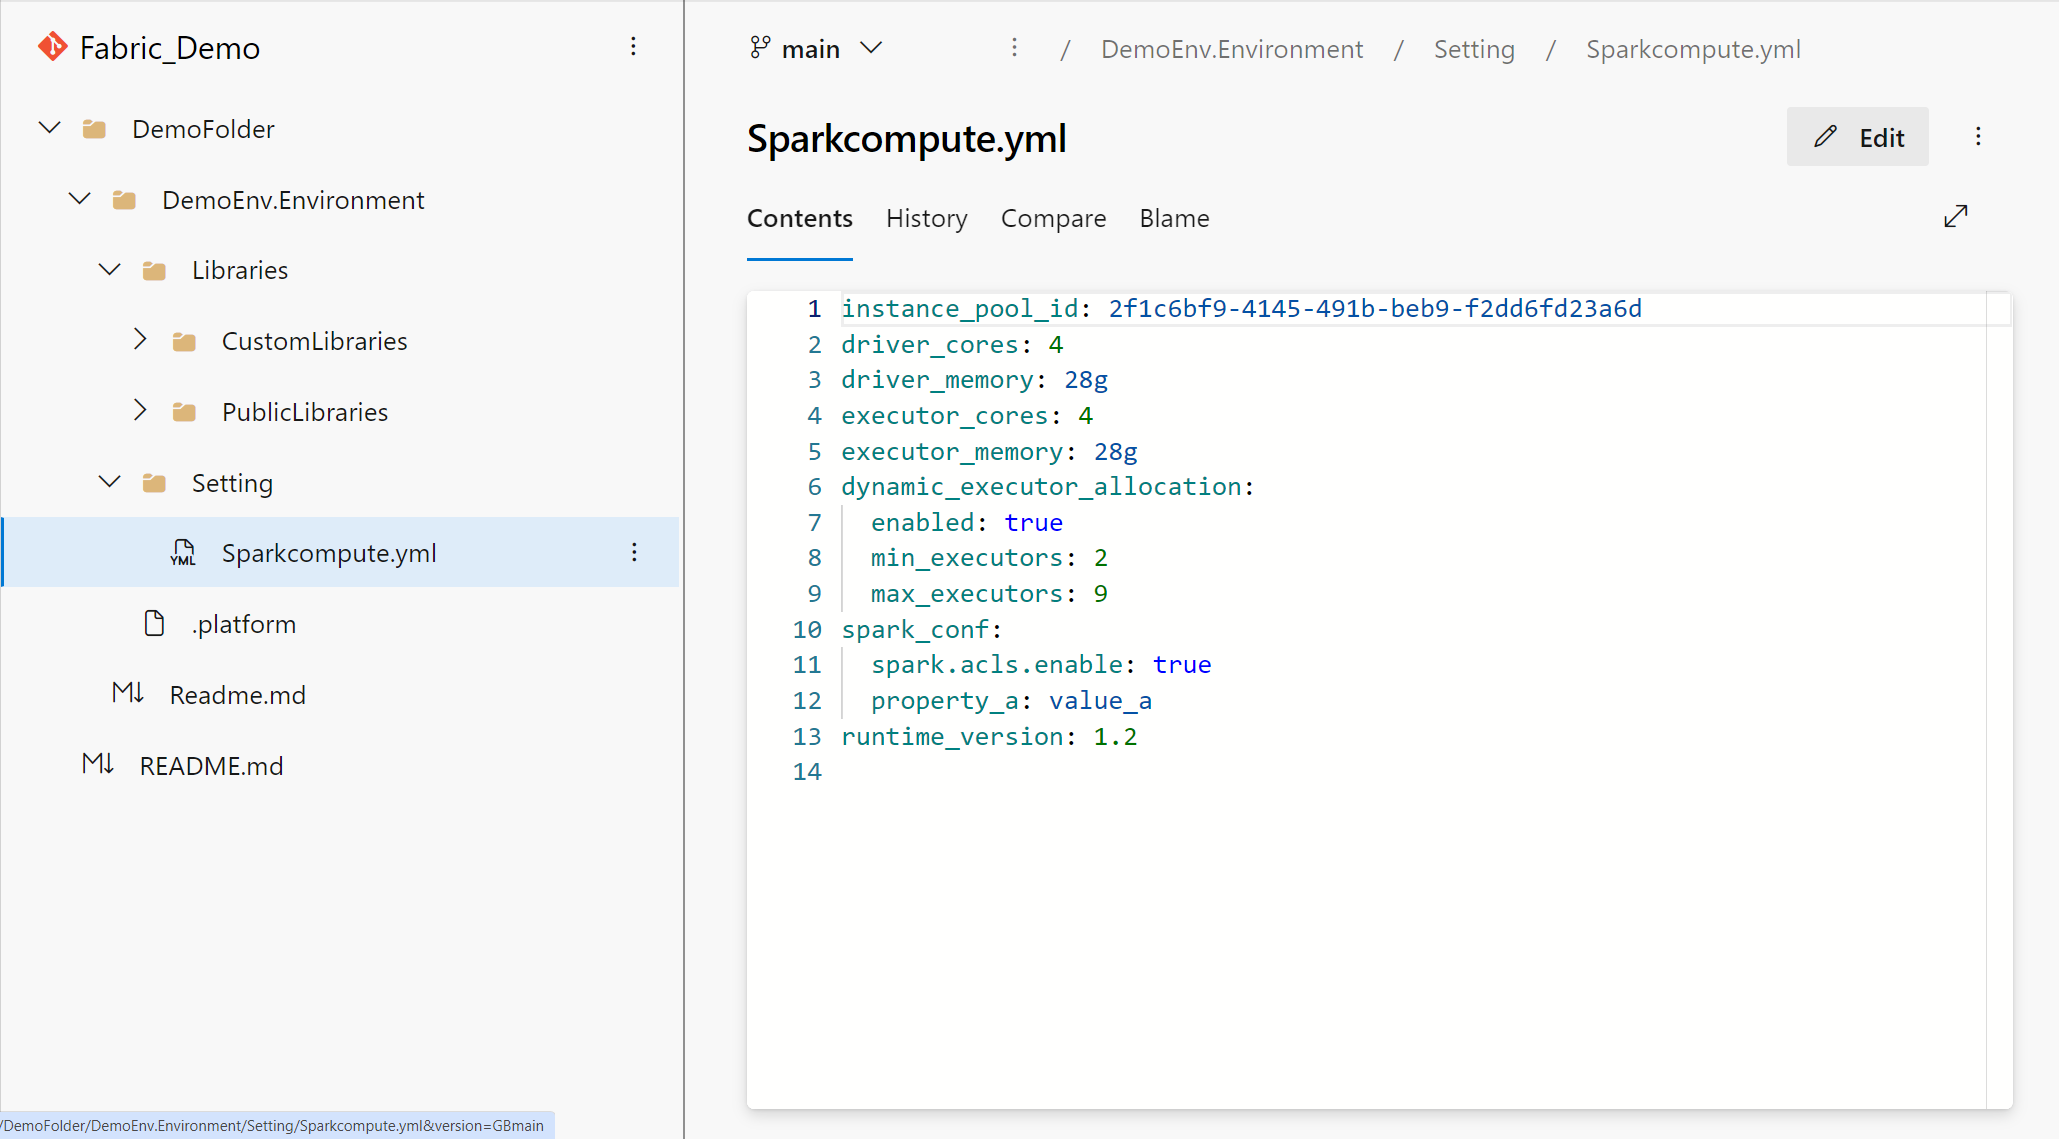Open the three-dot menu for Sparkcompute.yml file
This screenshot has height=1139, width=2059.
[634, 551]
